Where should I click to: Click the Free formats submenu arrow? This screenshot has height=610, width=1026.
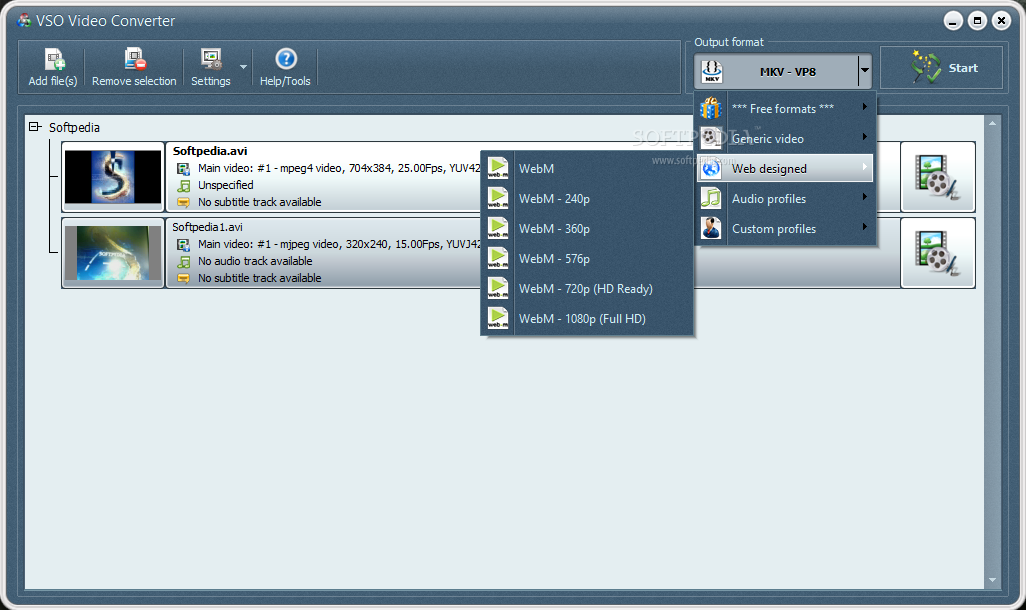tap(865, 107)
